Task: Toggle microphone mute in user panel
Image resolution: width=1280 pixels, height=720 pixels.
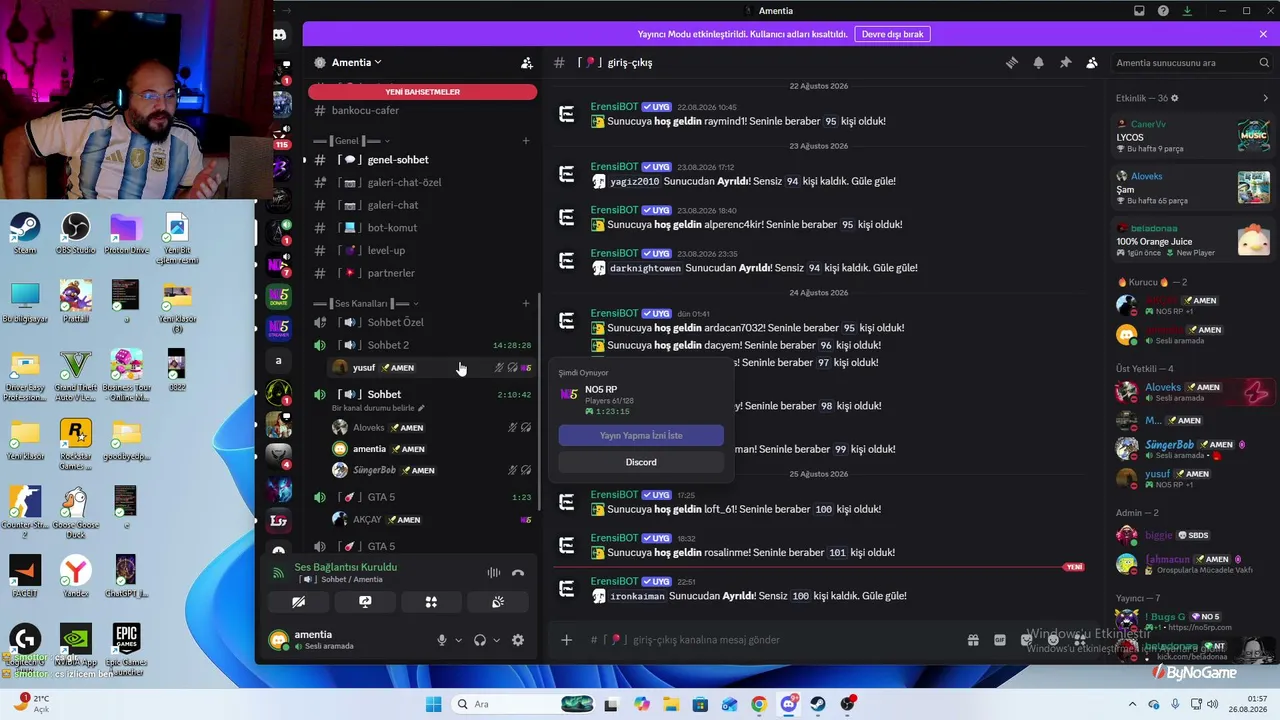Action: (x=442, y=640)
